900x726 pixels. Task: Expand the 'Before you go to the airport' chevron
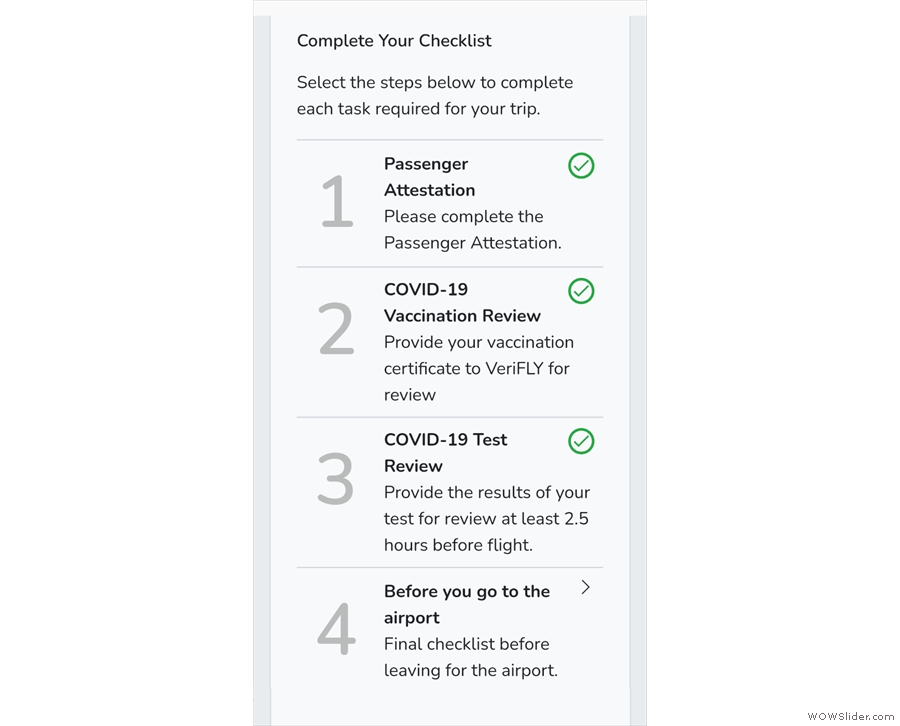(585, 588)
